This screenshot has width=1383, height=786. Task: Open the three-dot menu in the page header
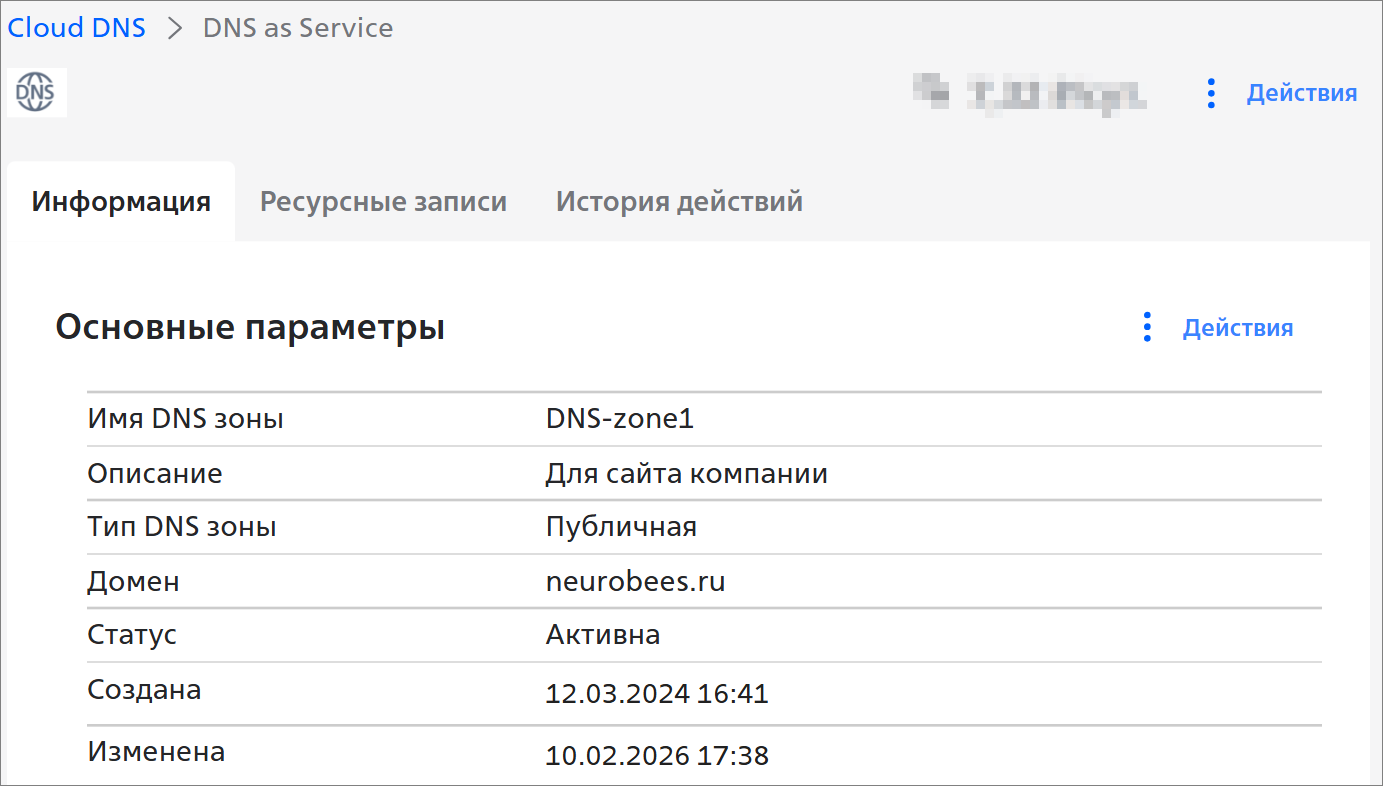click(x=1211, y=93)
